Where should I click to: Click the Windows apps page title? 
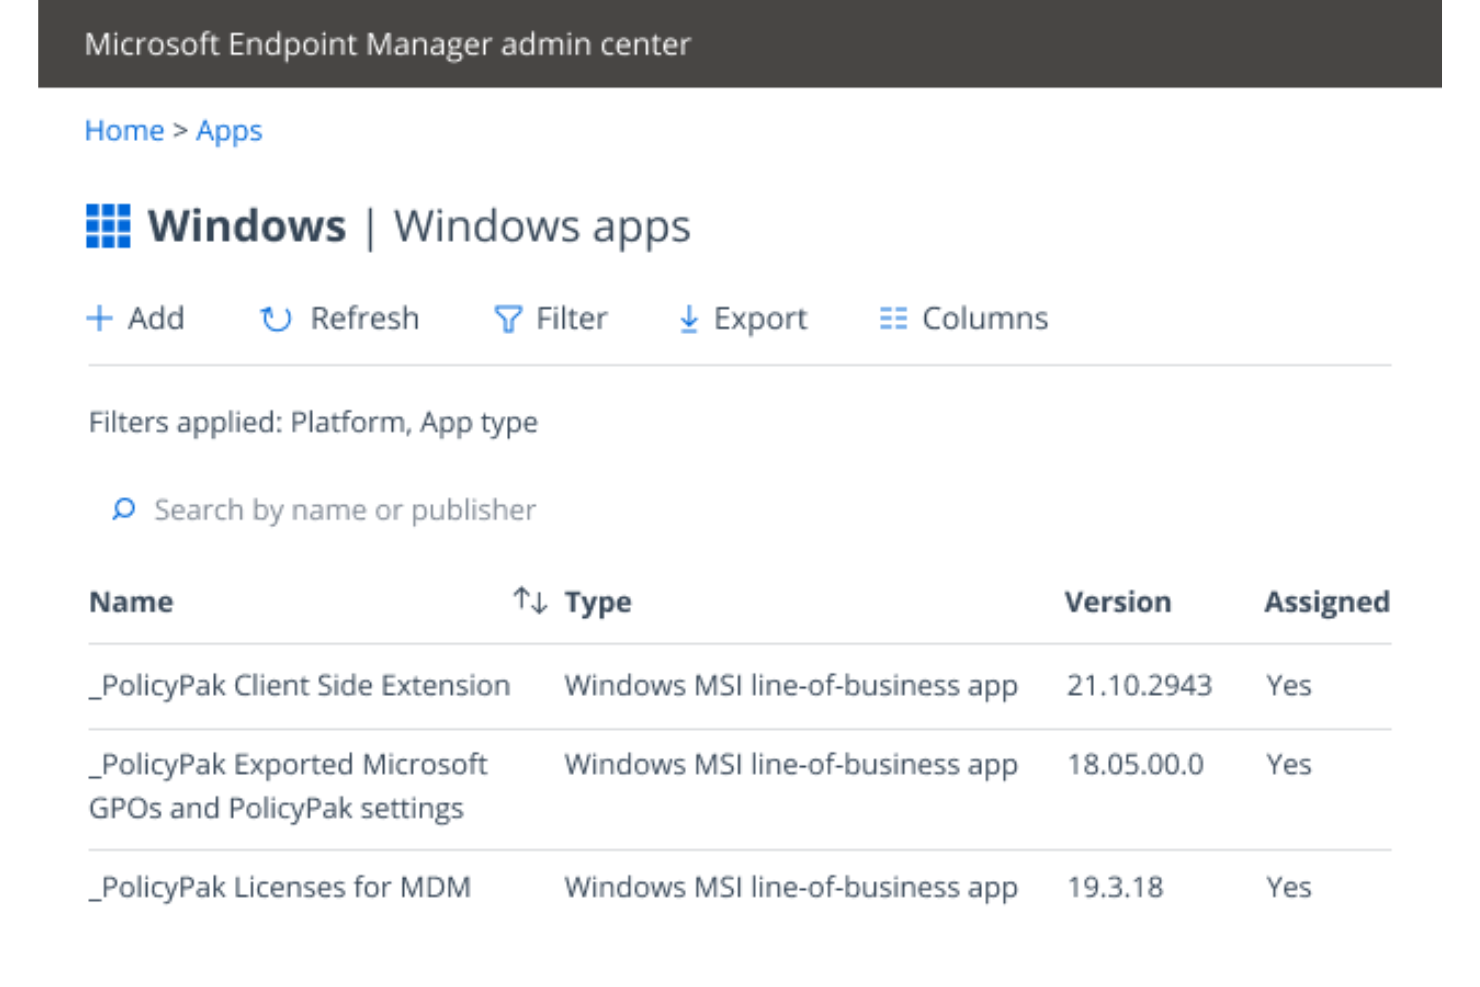541,226
